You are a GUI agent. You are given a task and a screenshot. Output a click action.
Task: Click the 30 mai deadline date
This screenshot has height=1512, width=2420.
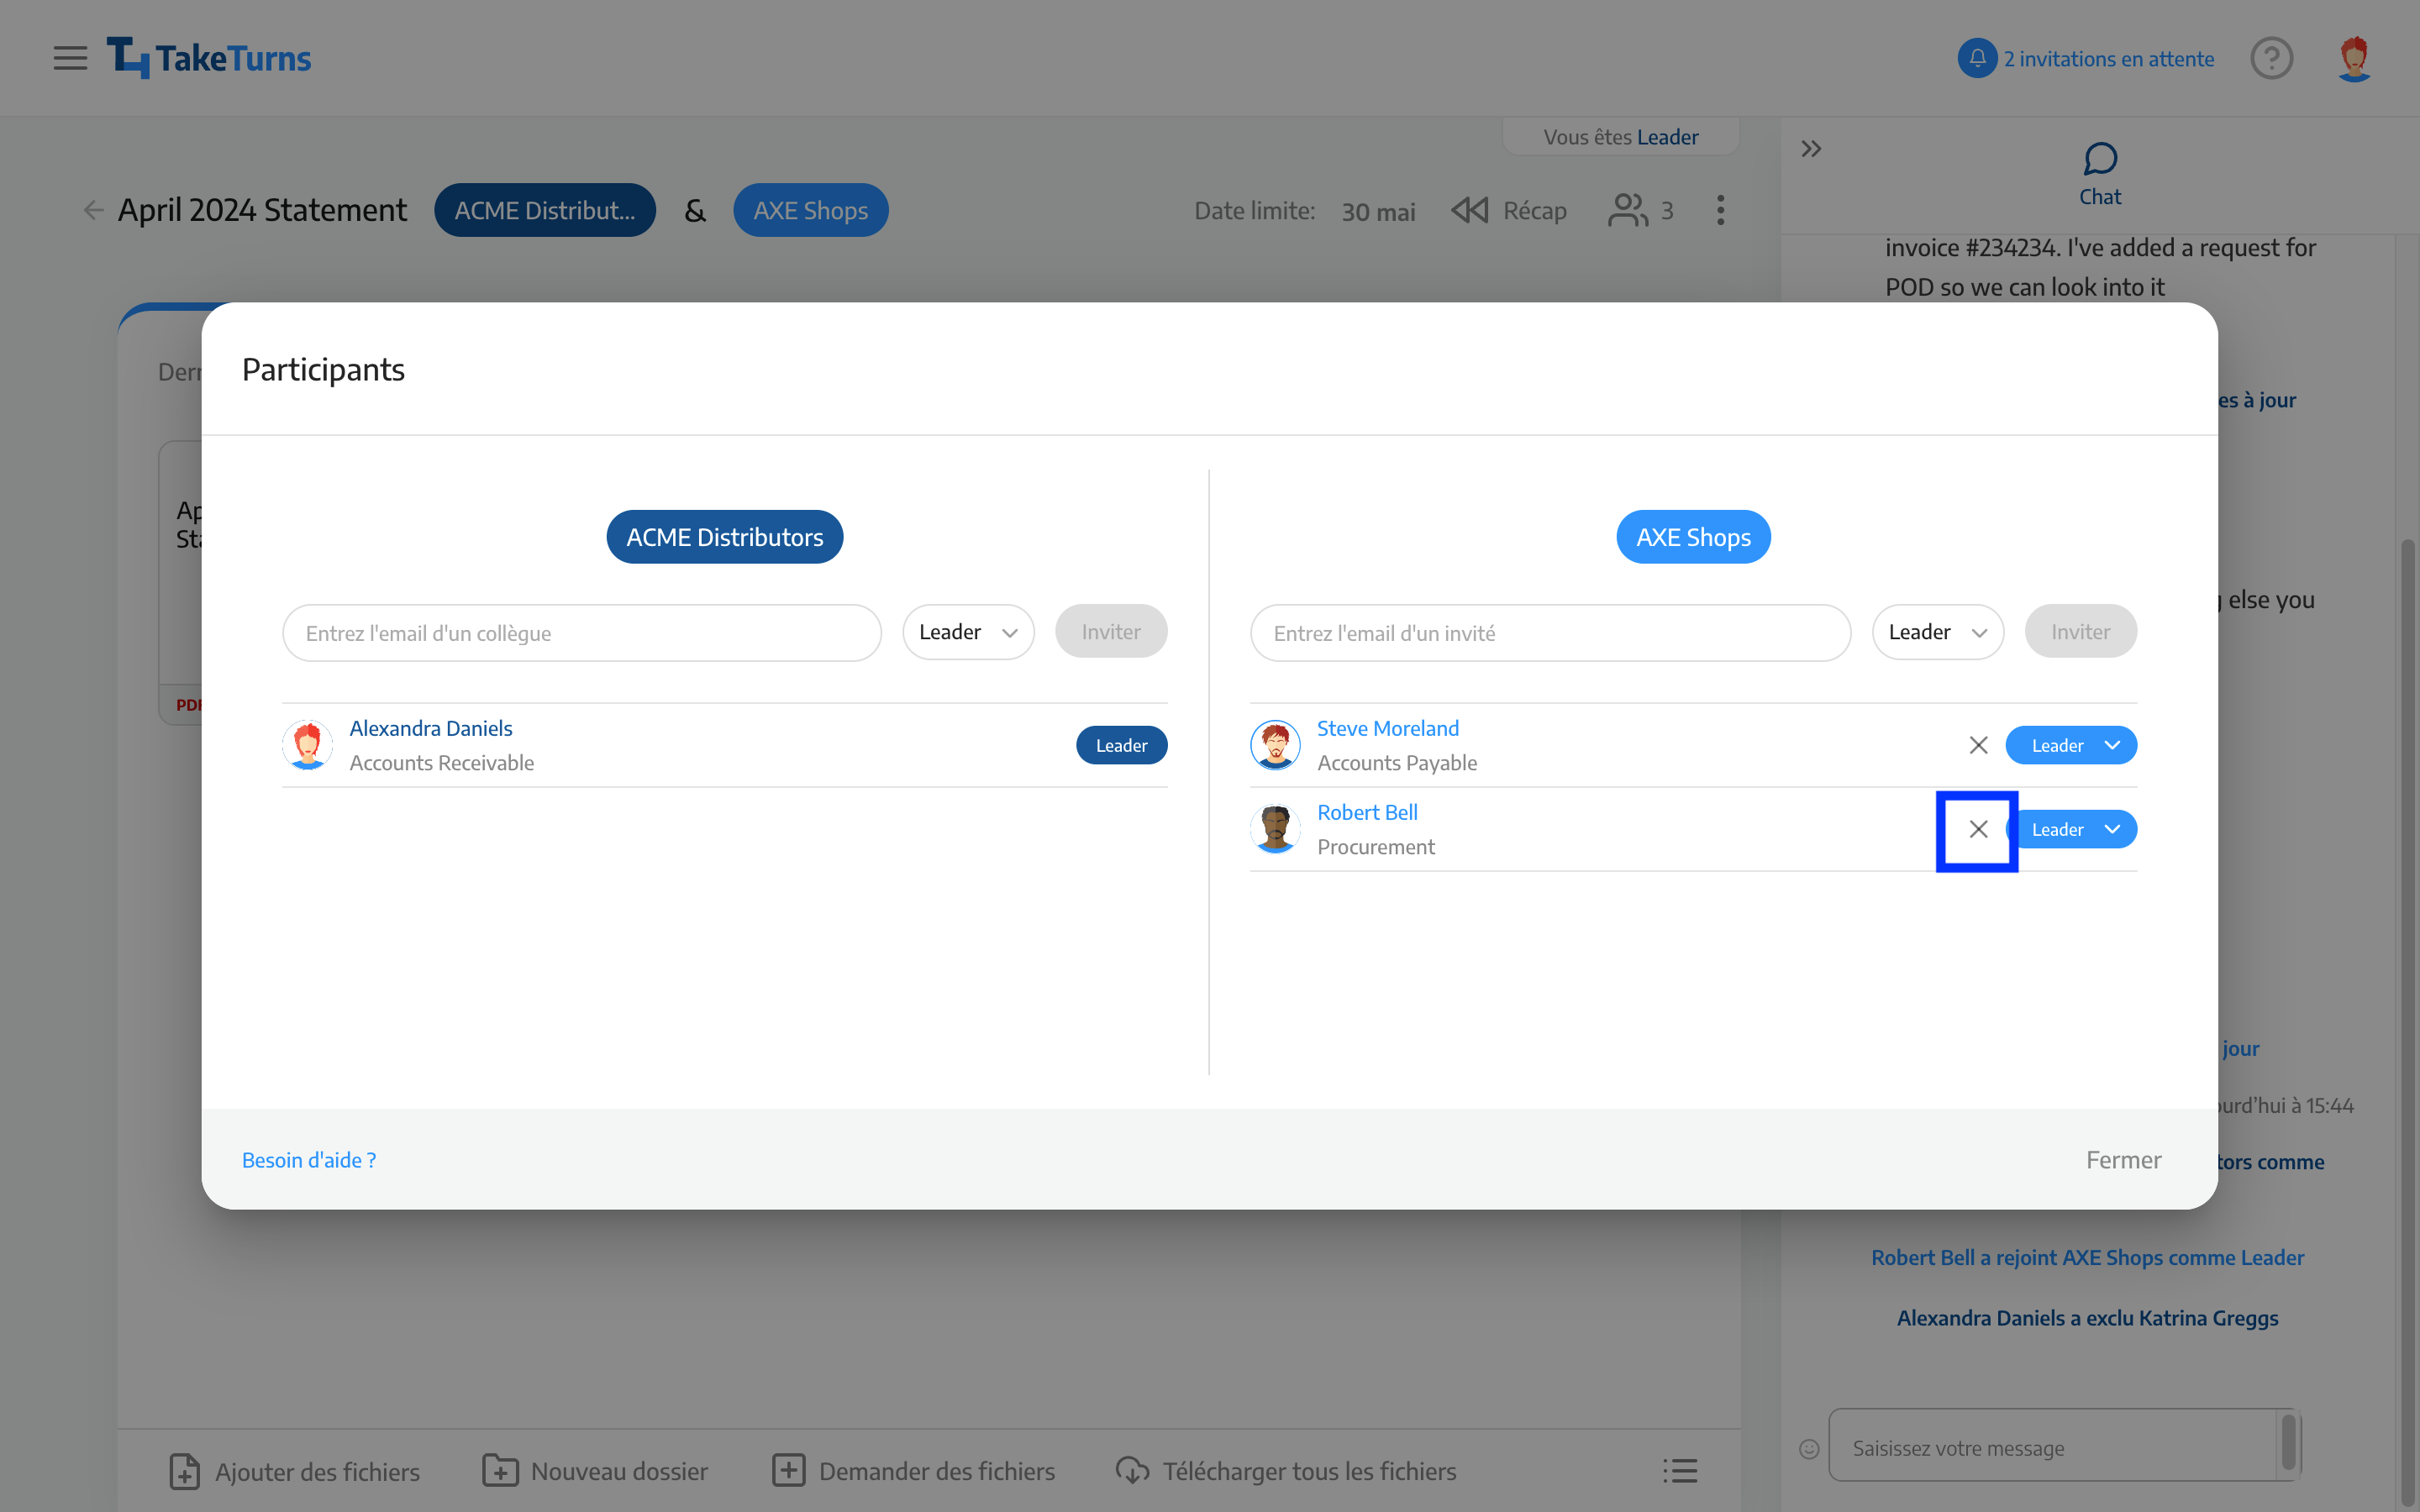[1378, 211]
